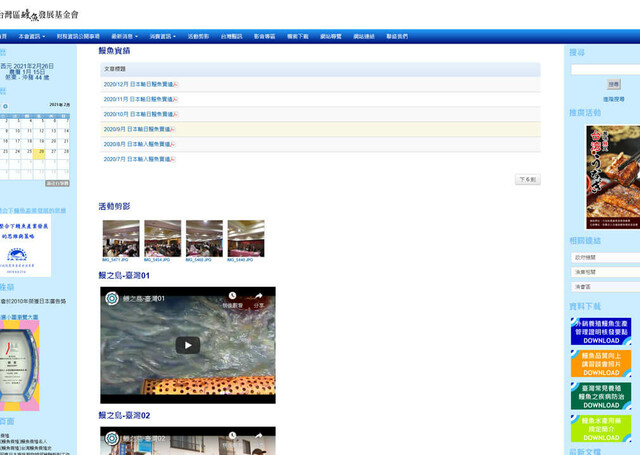Click the orange DOWNLOAD banner for eel quality seminar
This screenshot has width=640, height=455.
[x=601, y=364]
